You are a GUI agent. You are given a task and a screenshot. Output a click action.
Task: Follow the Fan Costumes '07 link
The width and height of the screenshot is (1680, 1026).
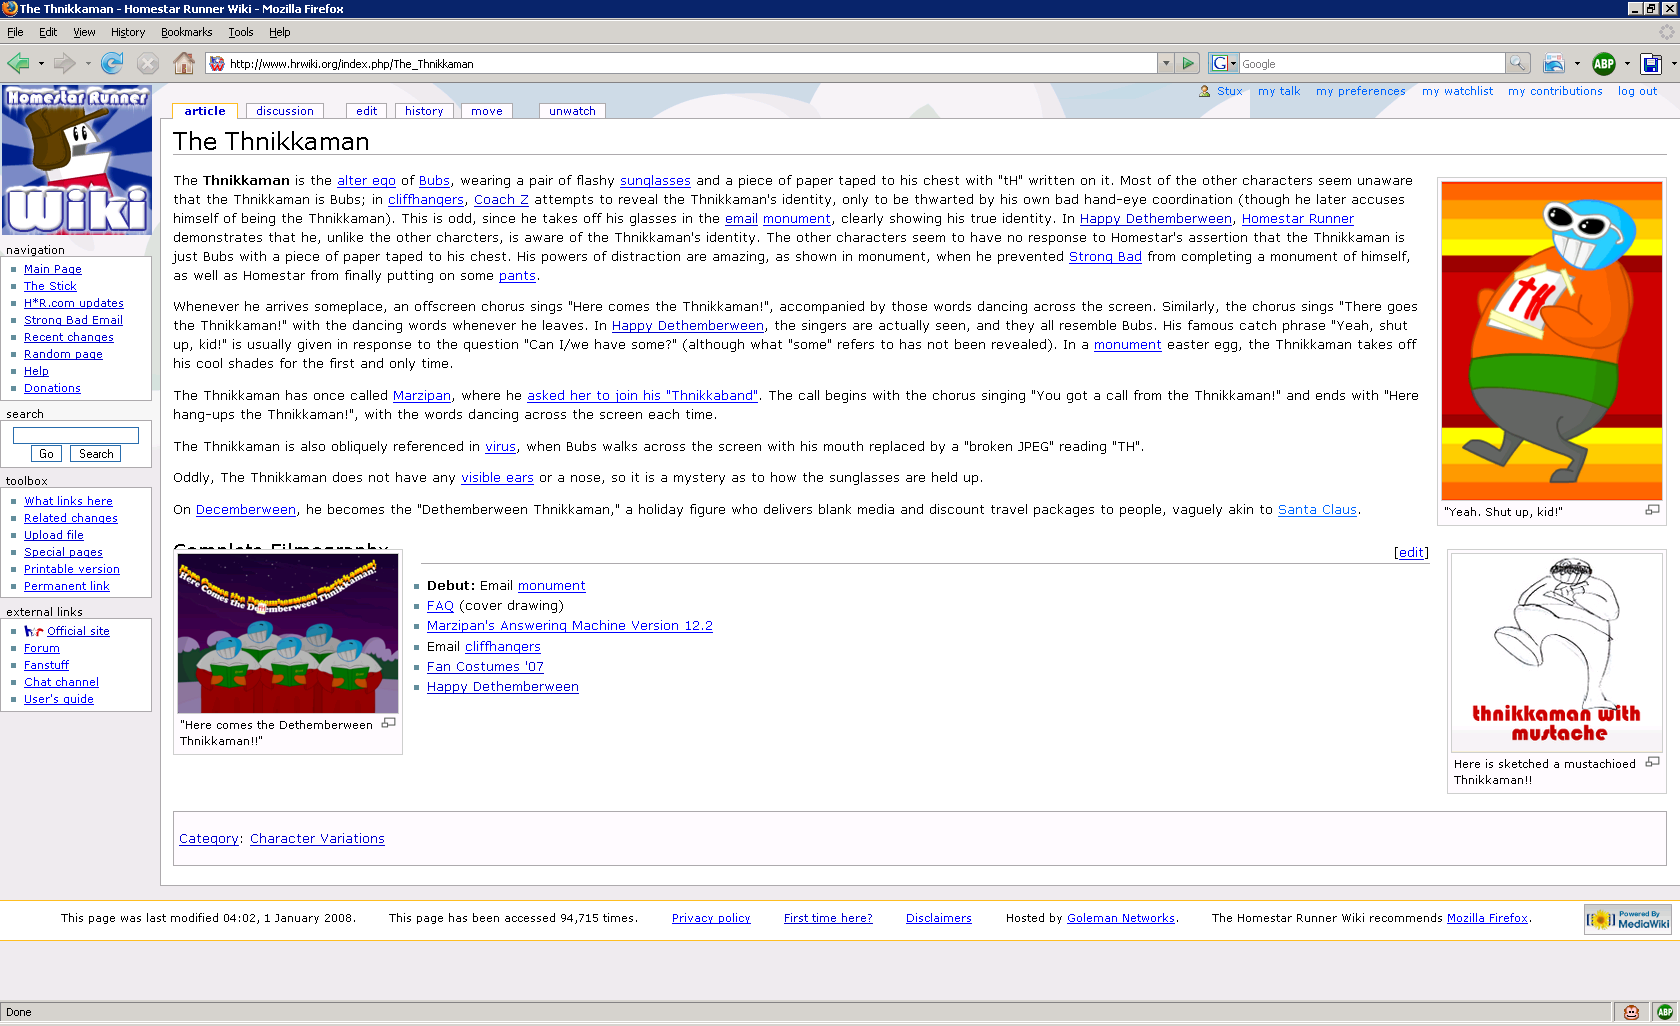click(x=485, y=667)
